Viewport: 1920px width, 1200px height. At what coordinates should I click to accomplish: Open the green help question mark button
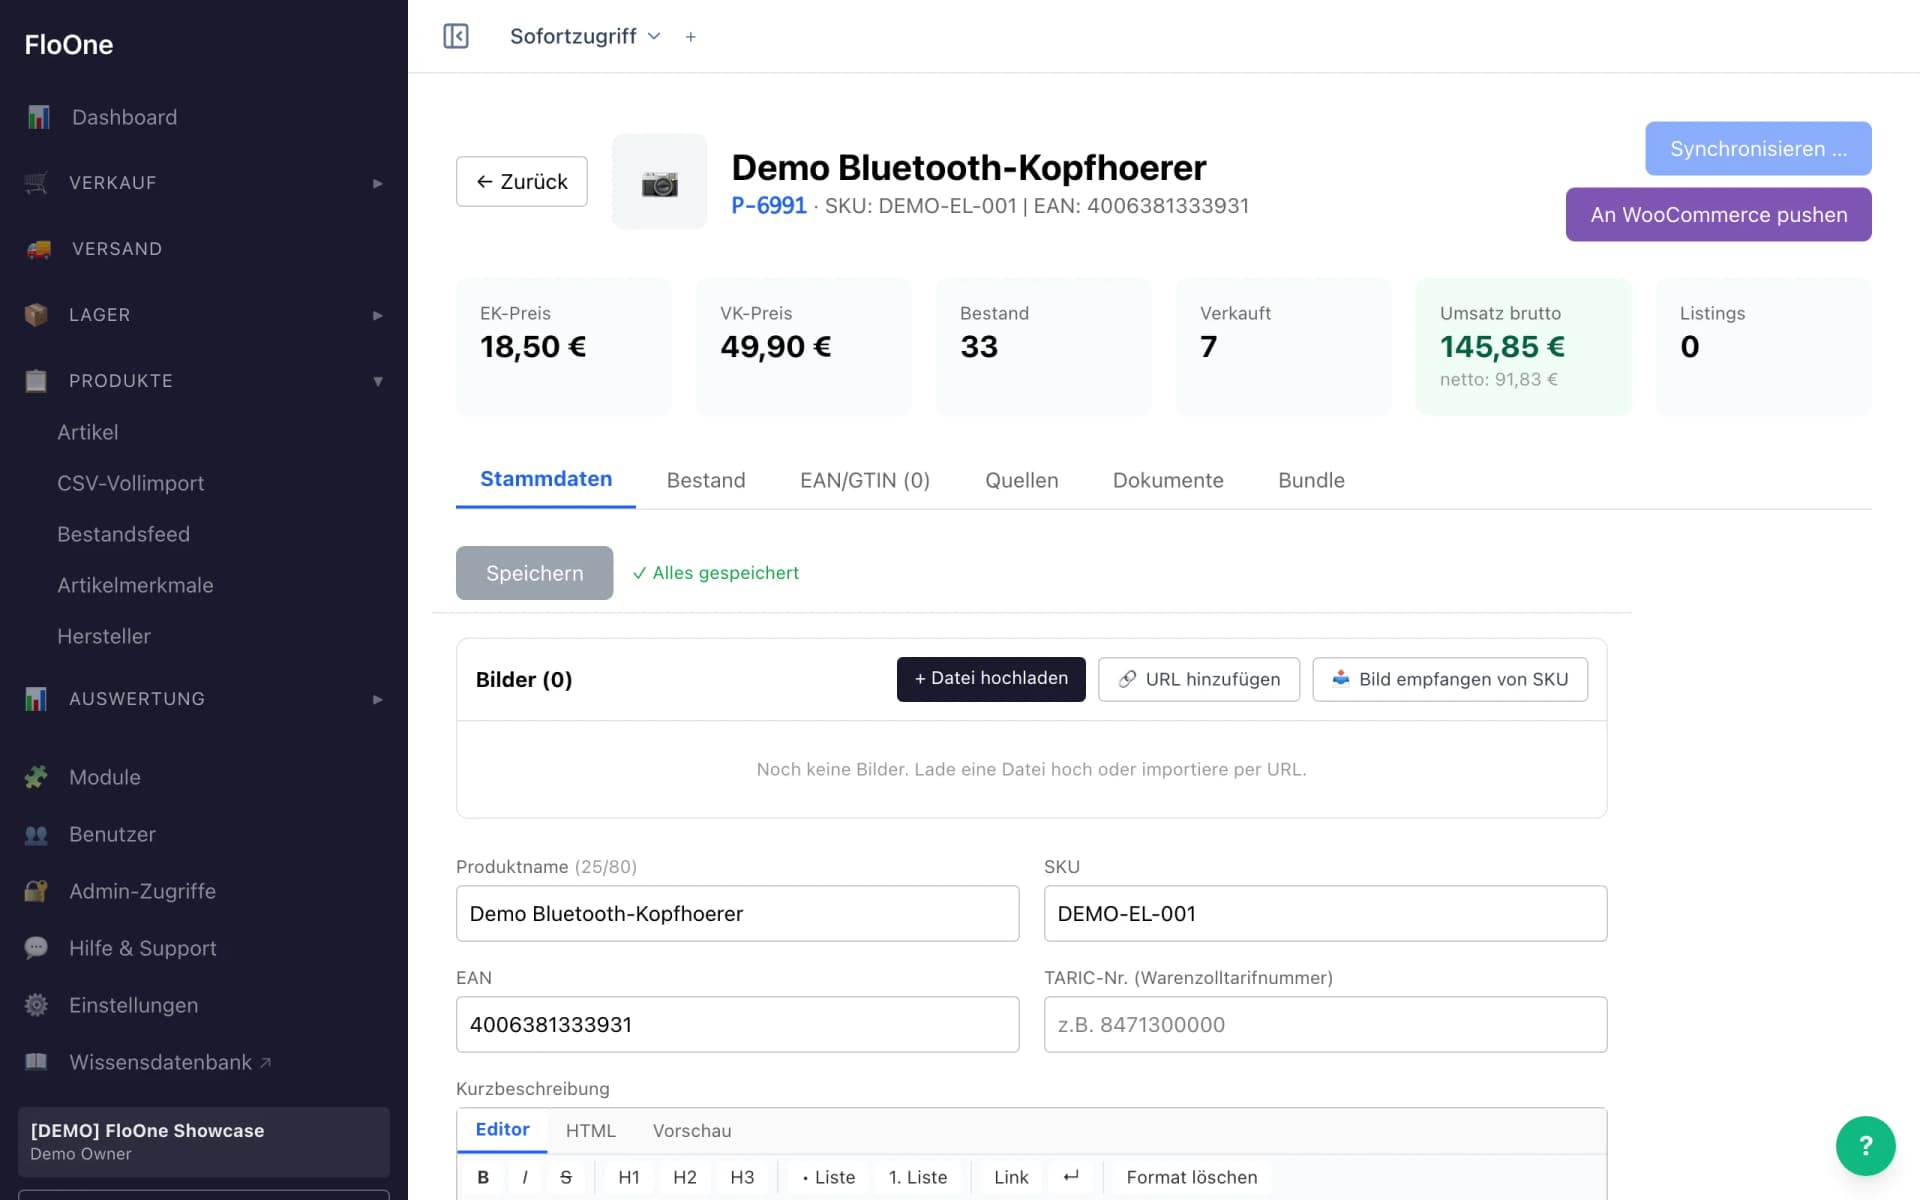(x=1865, y=1145)
